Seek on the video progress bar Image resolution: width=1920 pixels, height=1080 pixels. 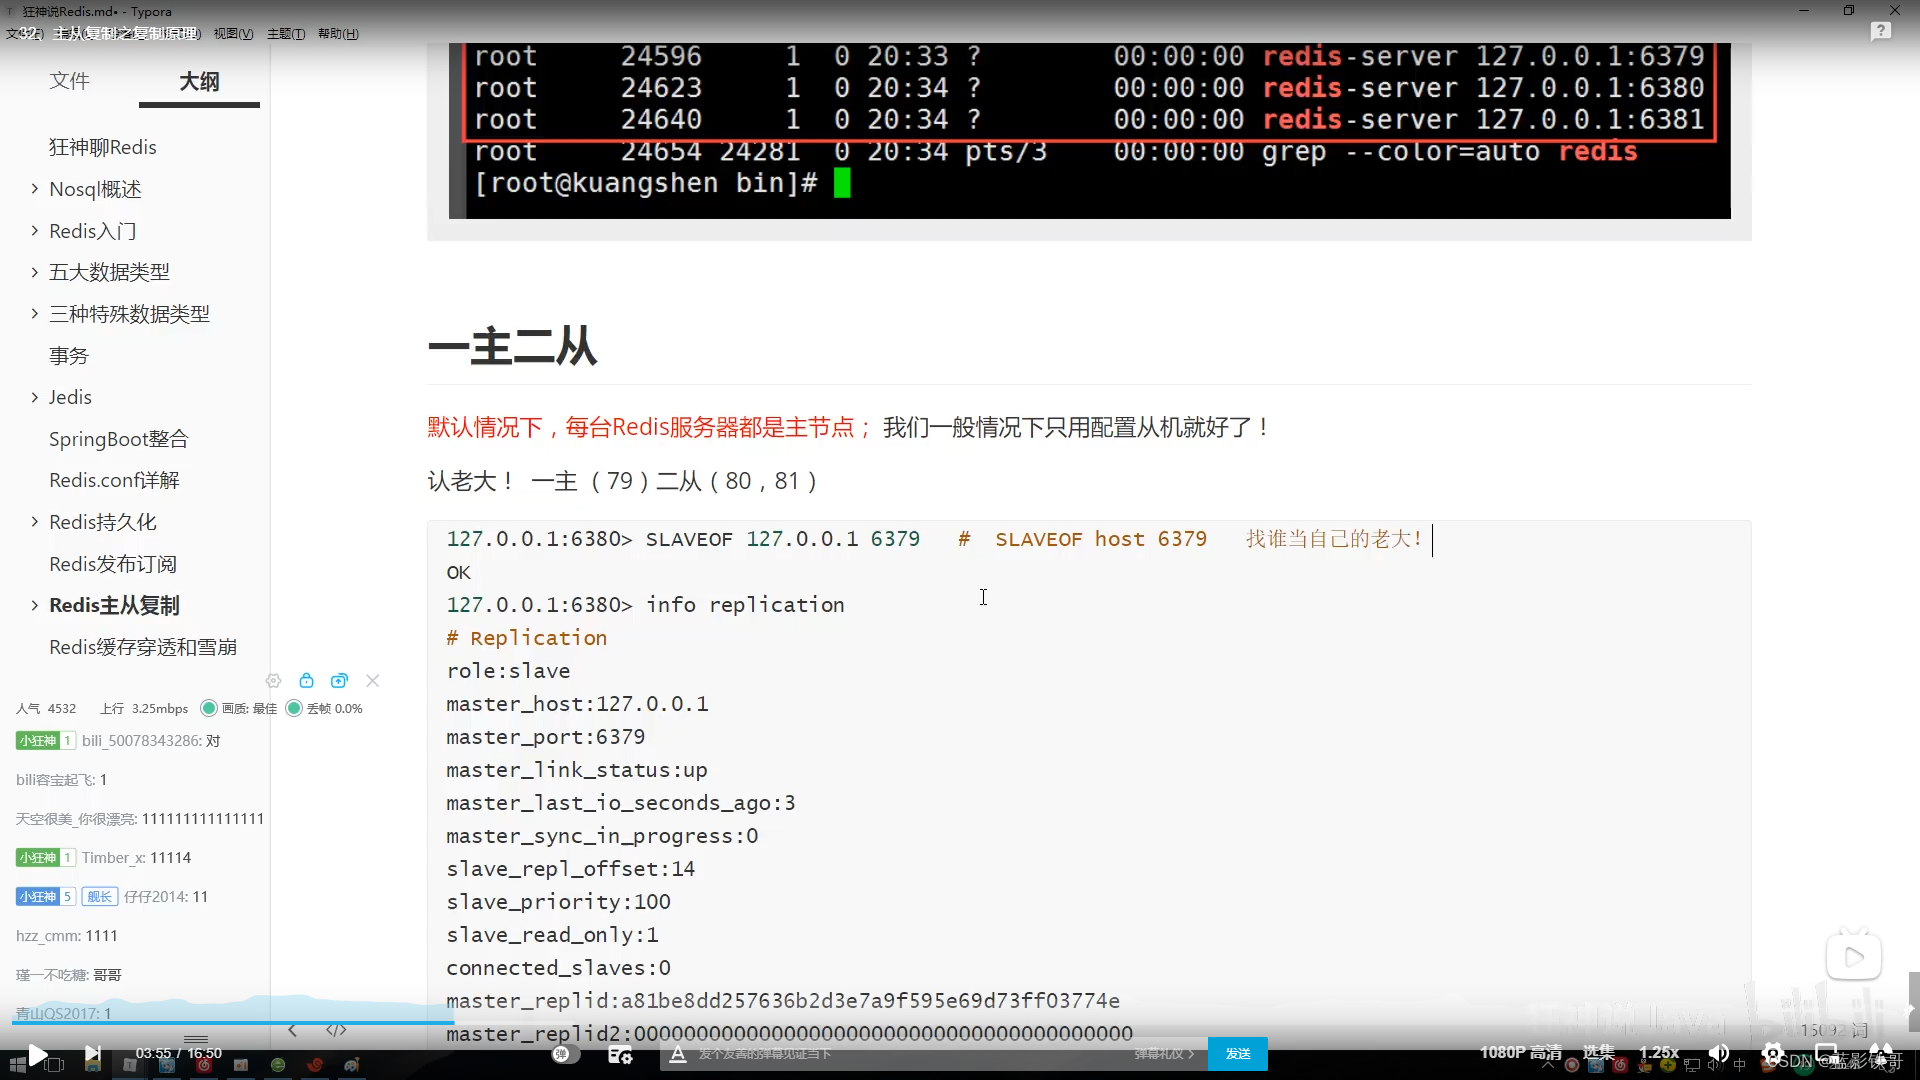click(x=960, y=1023)
